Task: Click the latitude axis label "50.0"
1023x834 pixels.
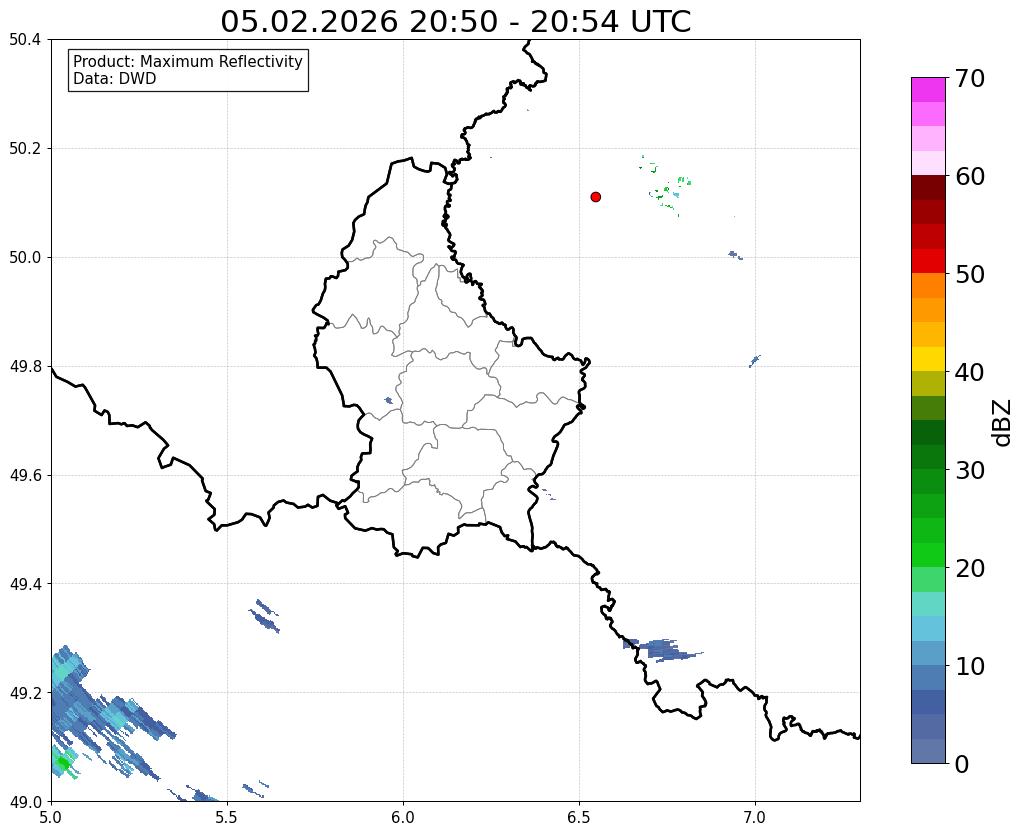Action: pyautogui.click(x=25, y=258)
